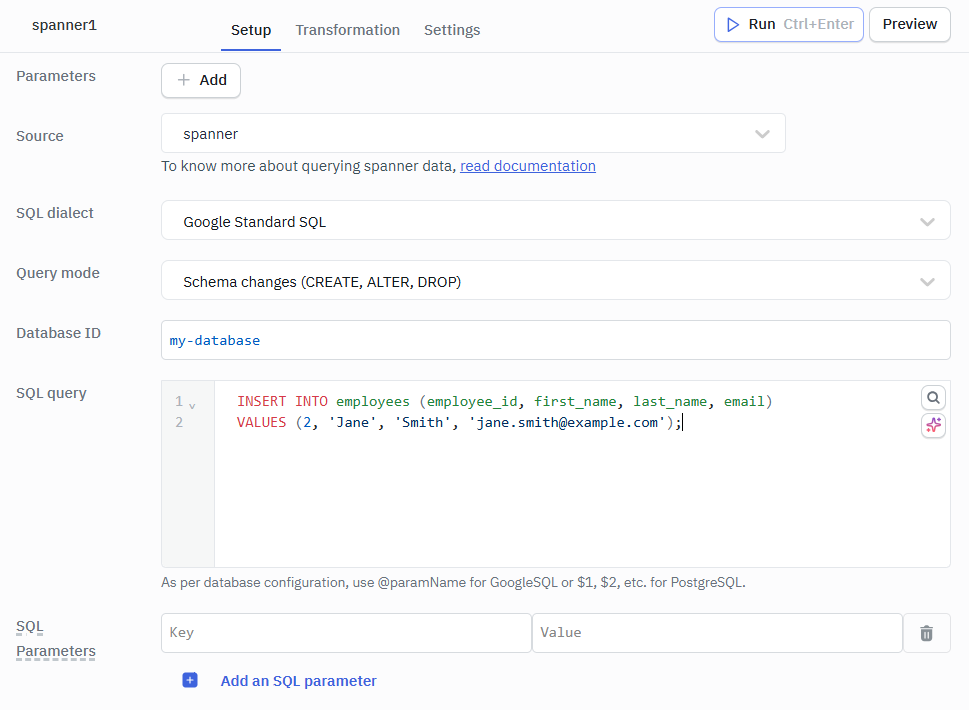Click the search icon in SQL editor

933,397
